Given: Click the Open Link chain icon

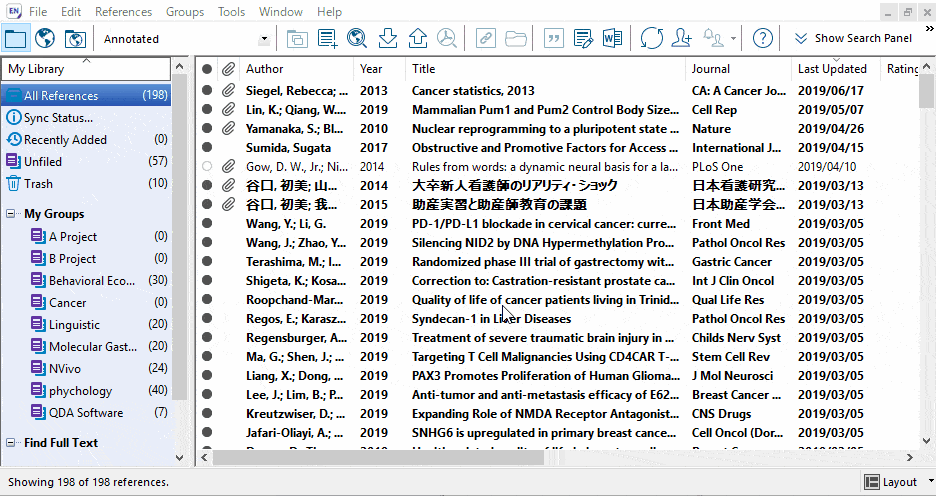Looking at the screenshot, I should pyautogui.click(x=486, y=39).
